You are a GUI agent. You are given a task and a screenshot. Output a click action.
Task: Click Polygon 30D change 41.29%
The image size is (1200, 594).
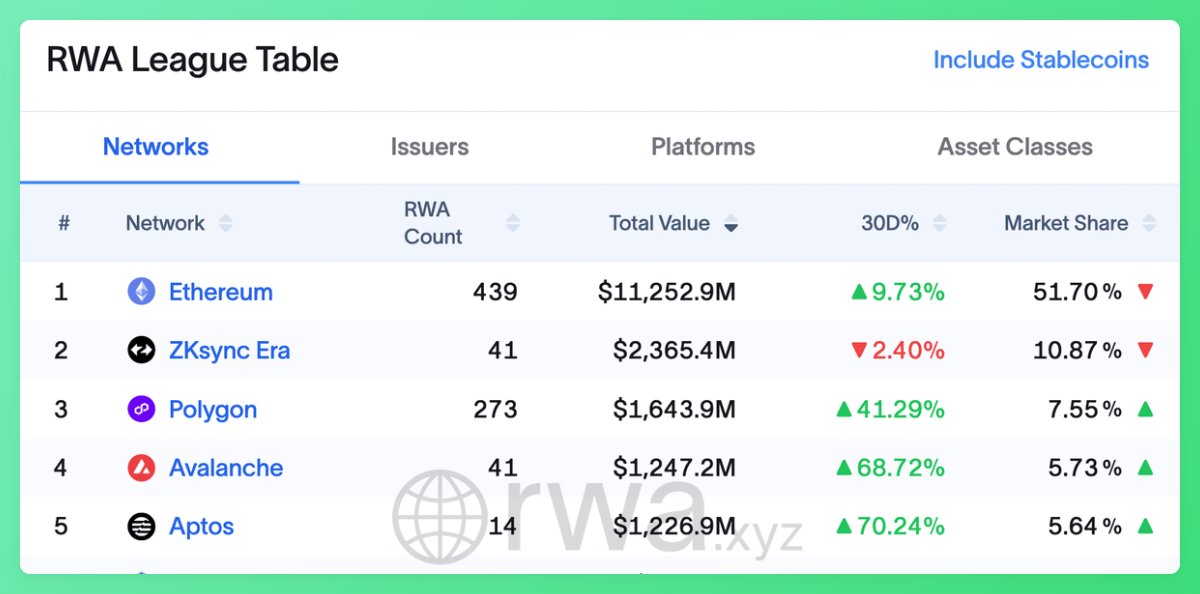tap(890, 409)
